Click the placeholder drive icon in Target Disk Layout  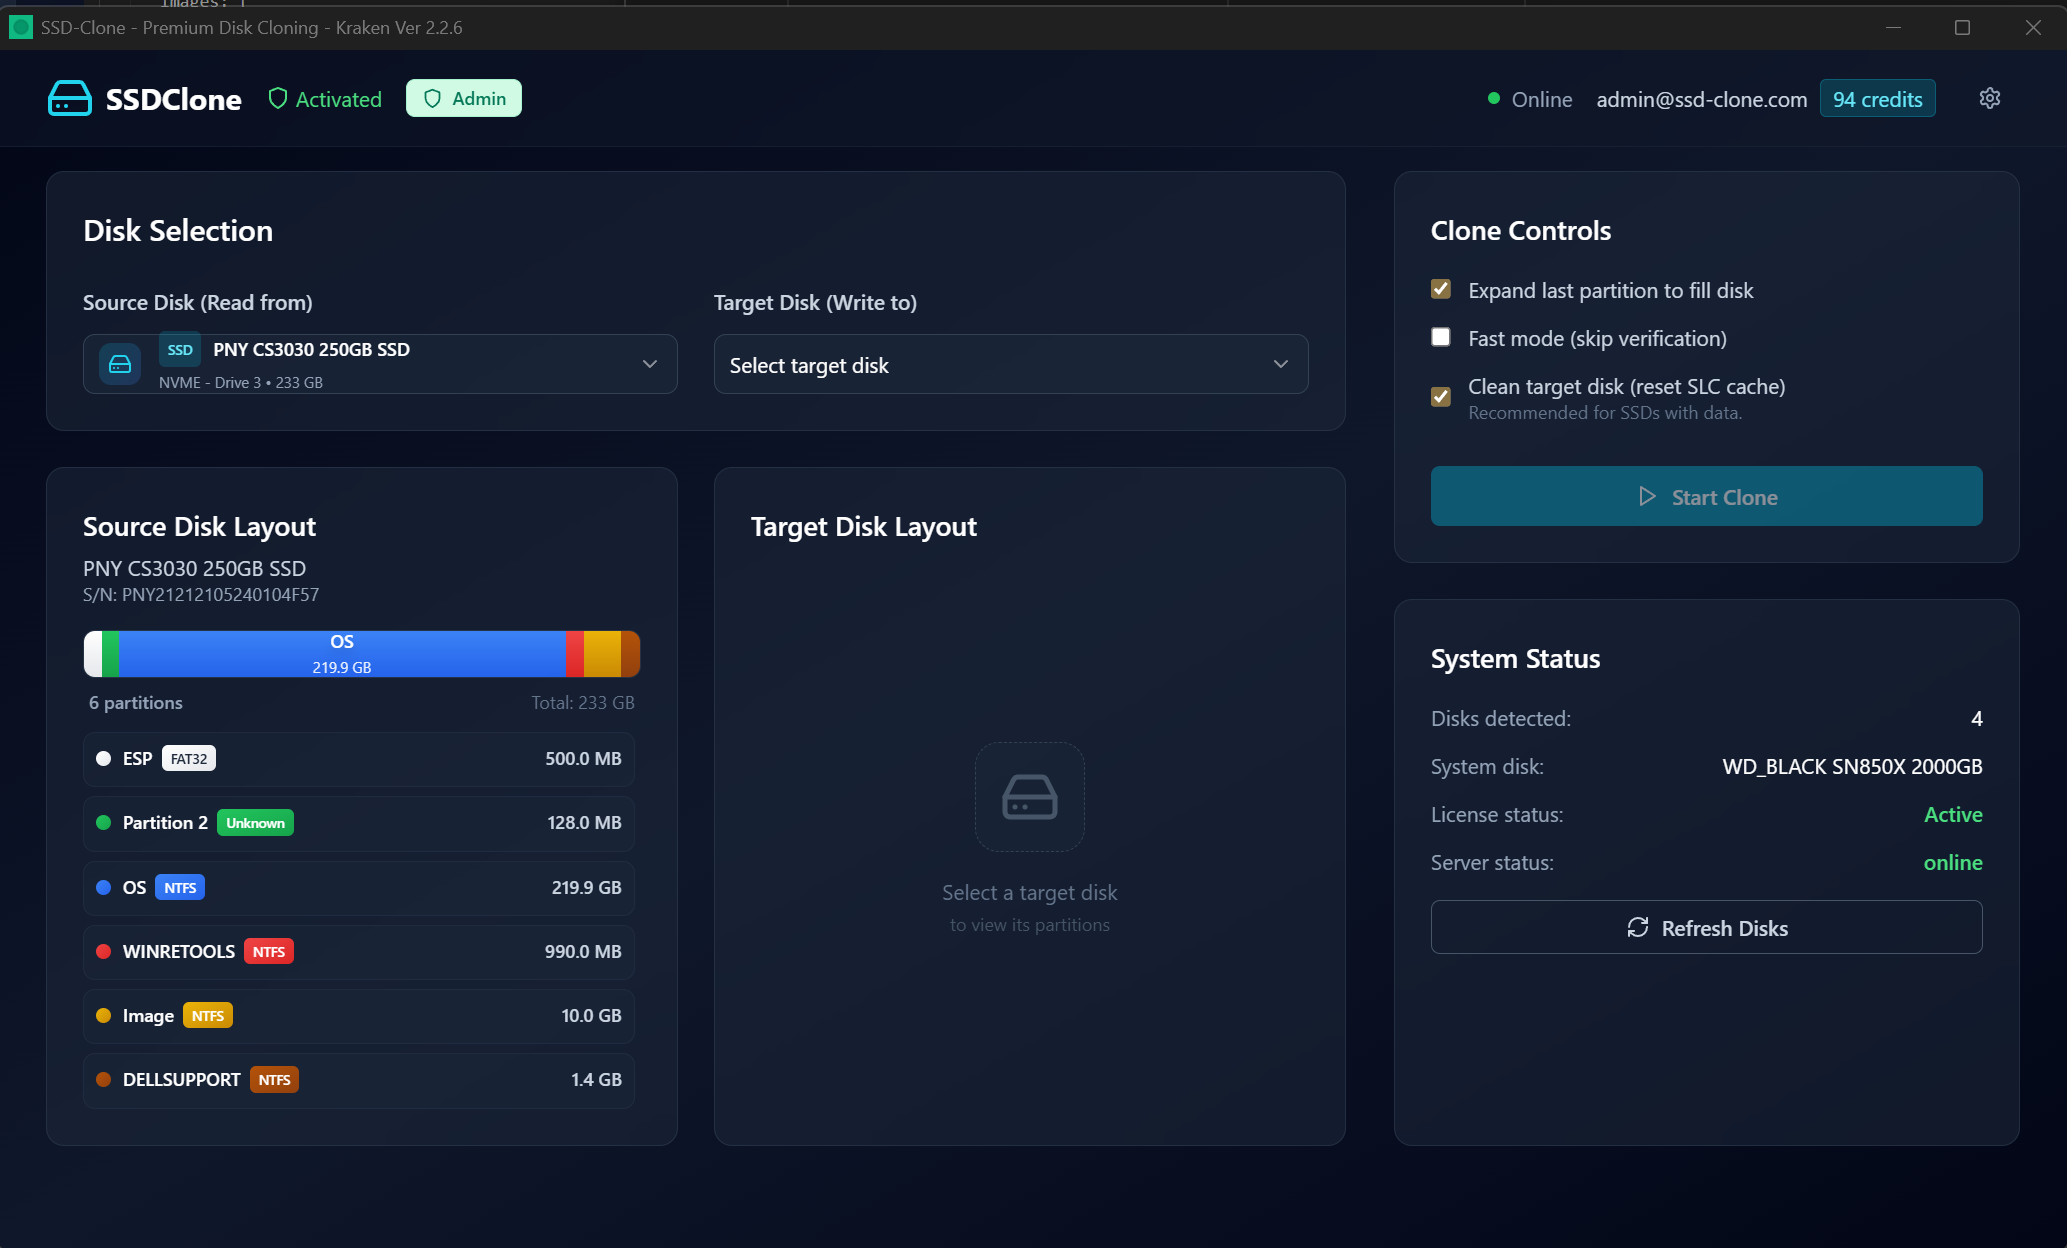click(1029, 797)
